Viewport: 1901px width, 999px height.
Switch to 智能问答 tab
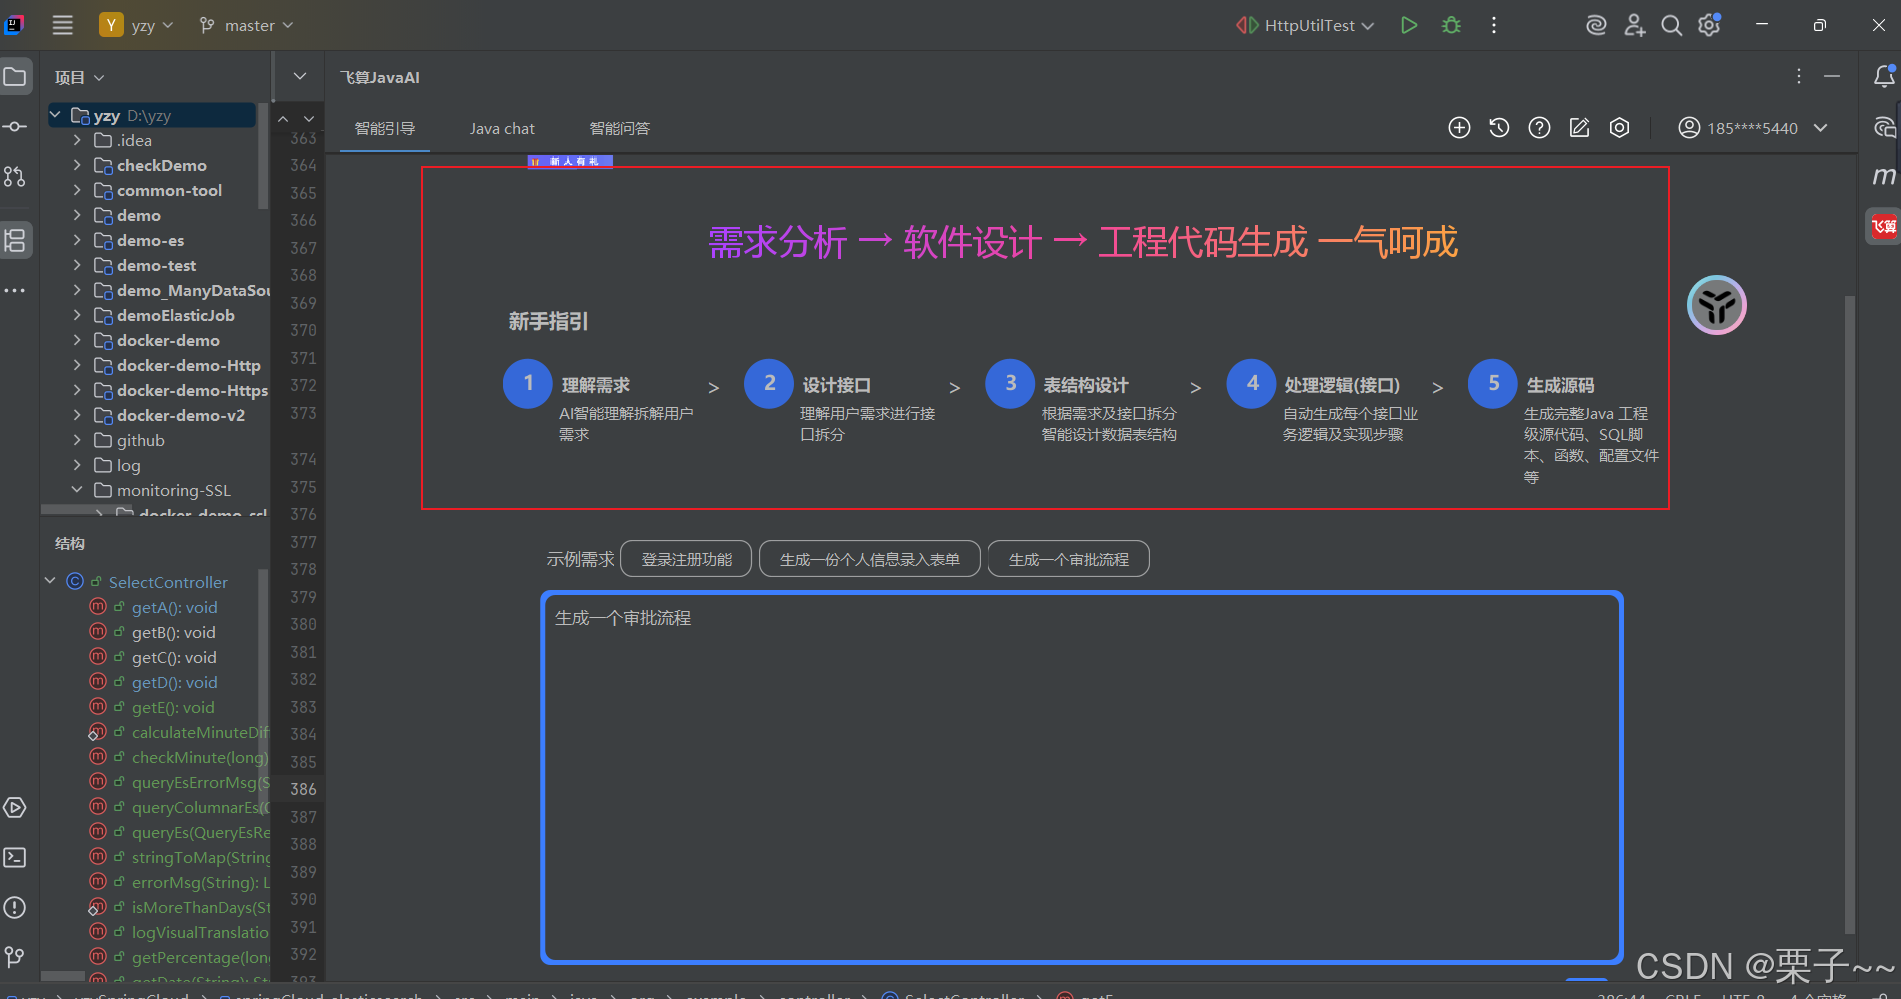tap(620, 128)
